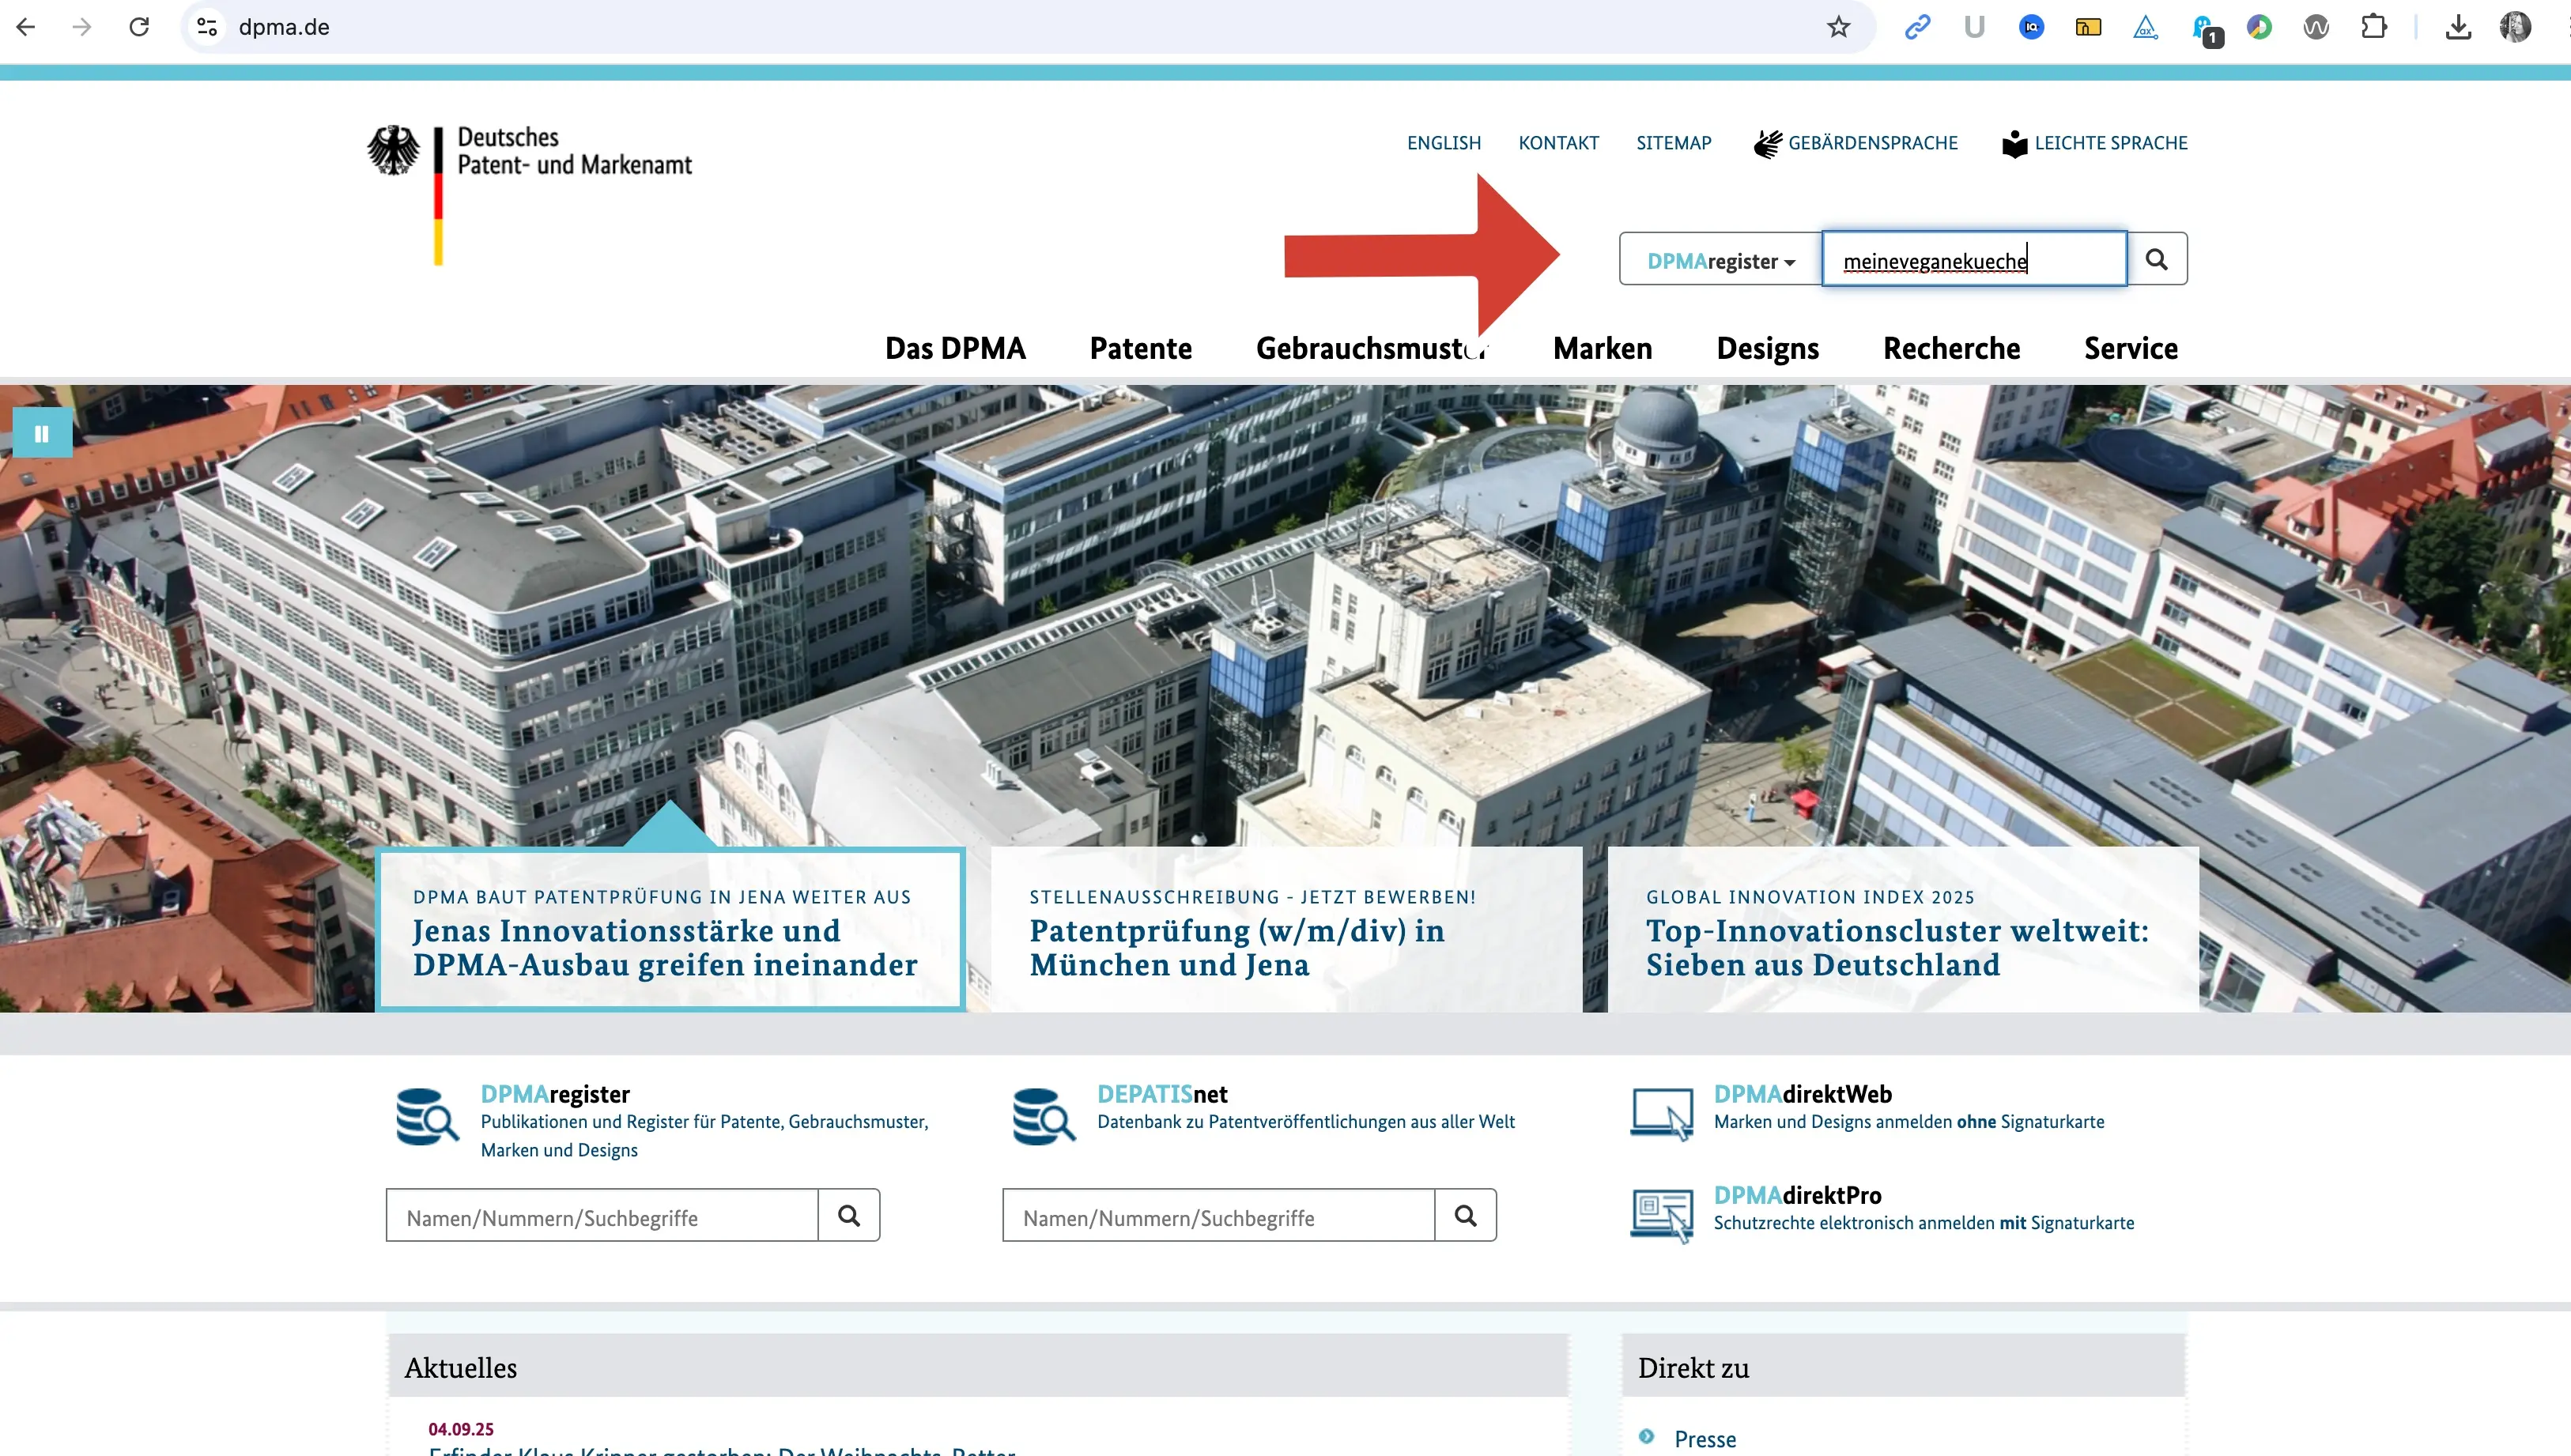
Task: Submit the DEPATISnet search with its magnifier
Action: click(x=1466, y=1215)
